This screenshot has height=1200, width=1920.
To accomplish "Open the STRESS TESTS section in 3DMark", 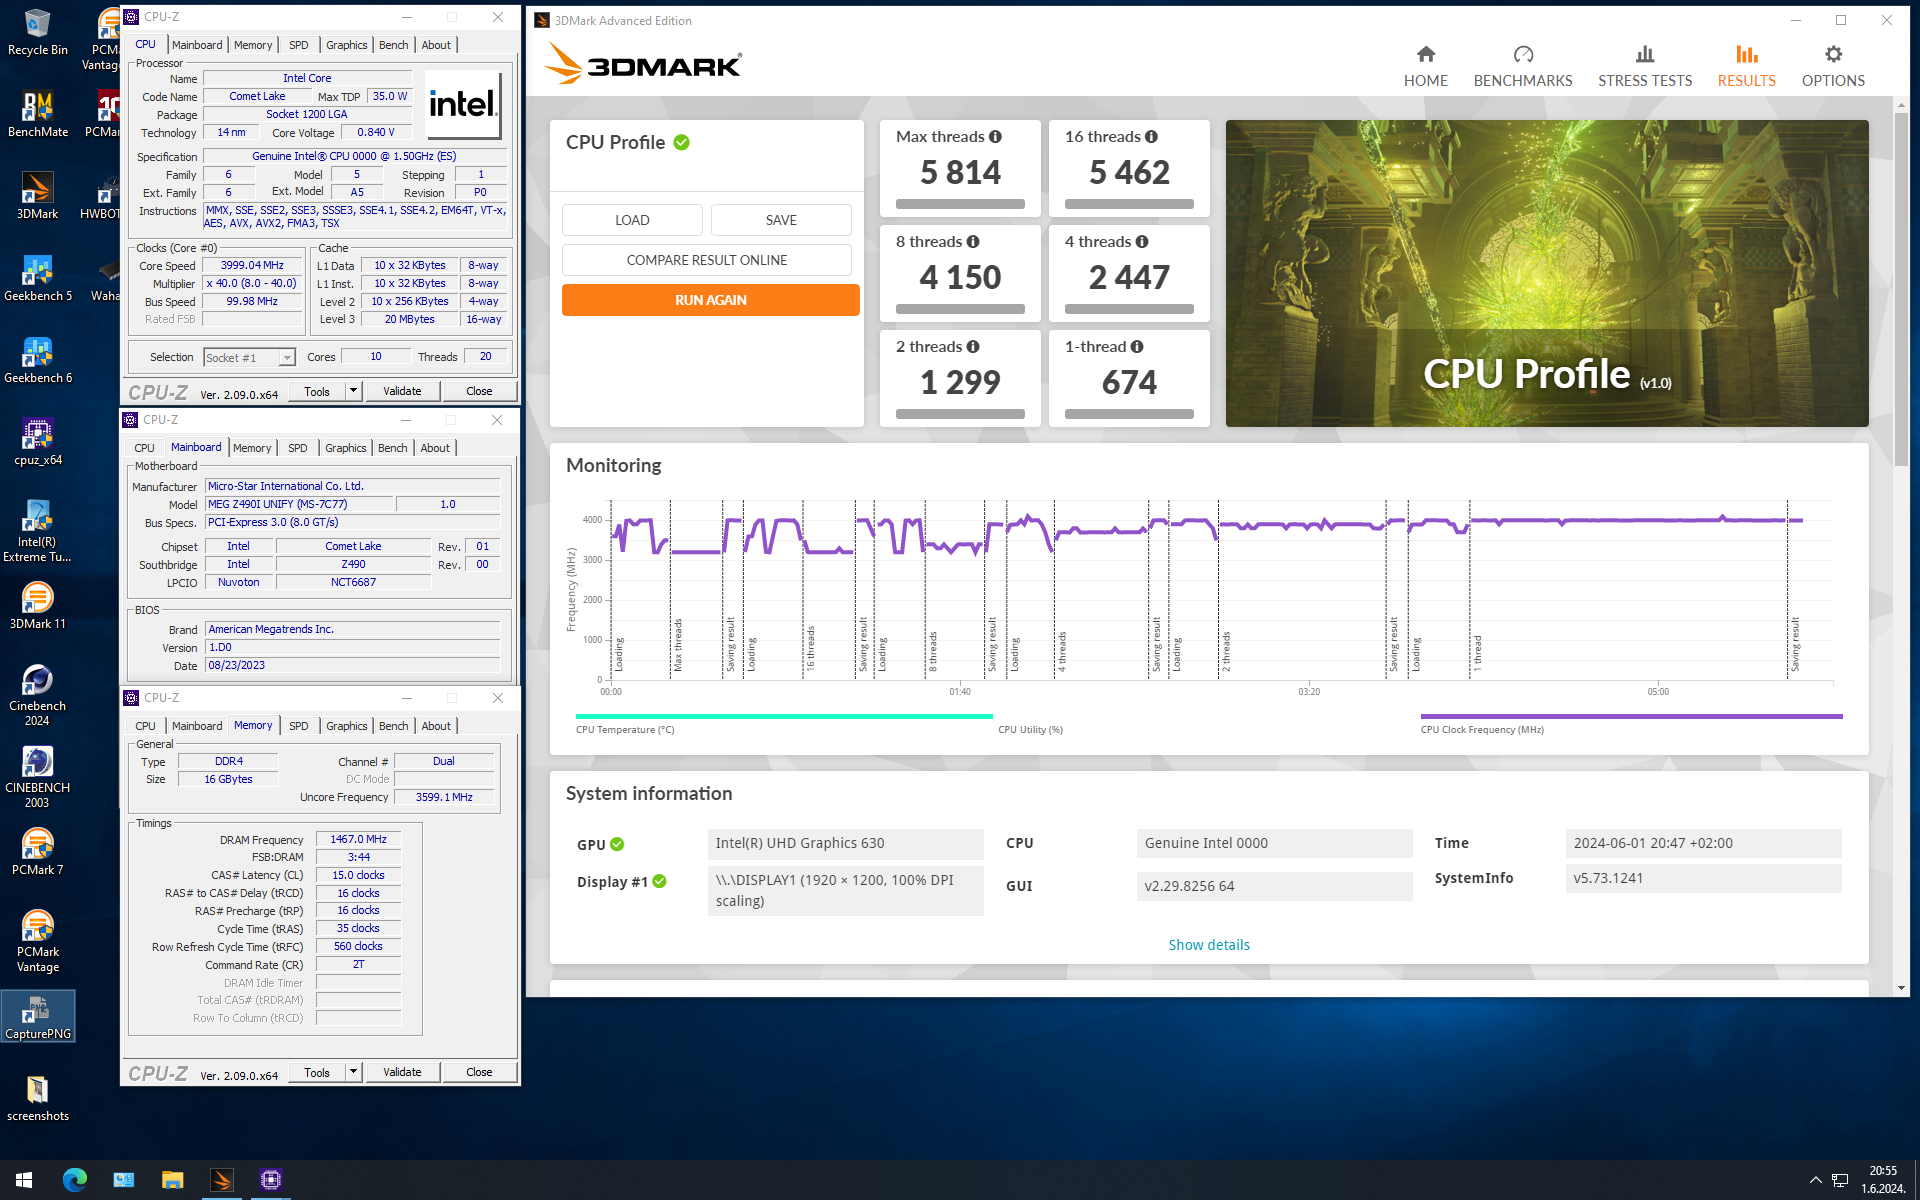I will pyautogui.click(x=1644, y=66).
